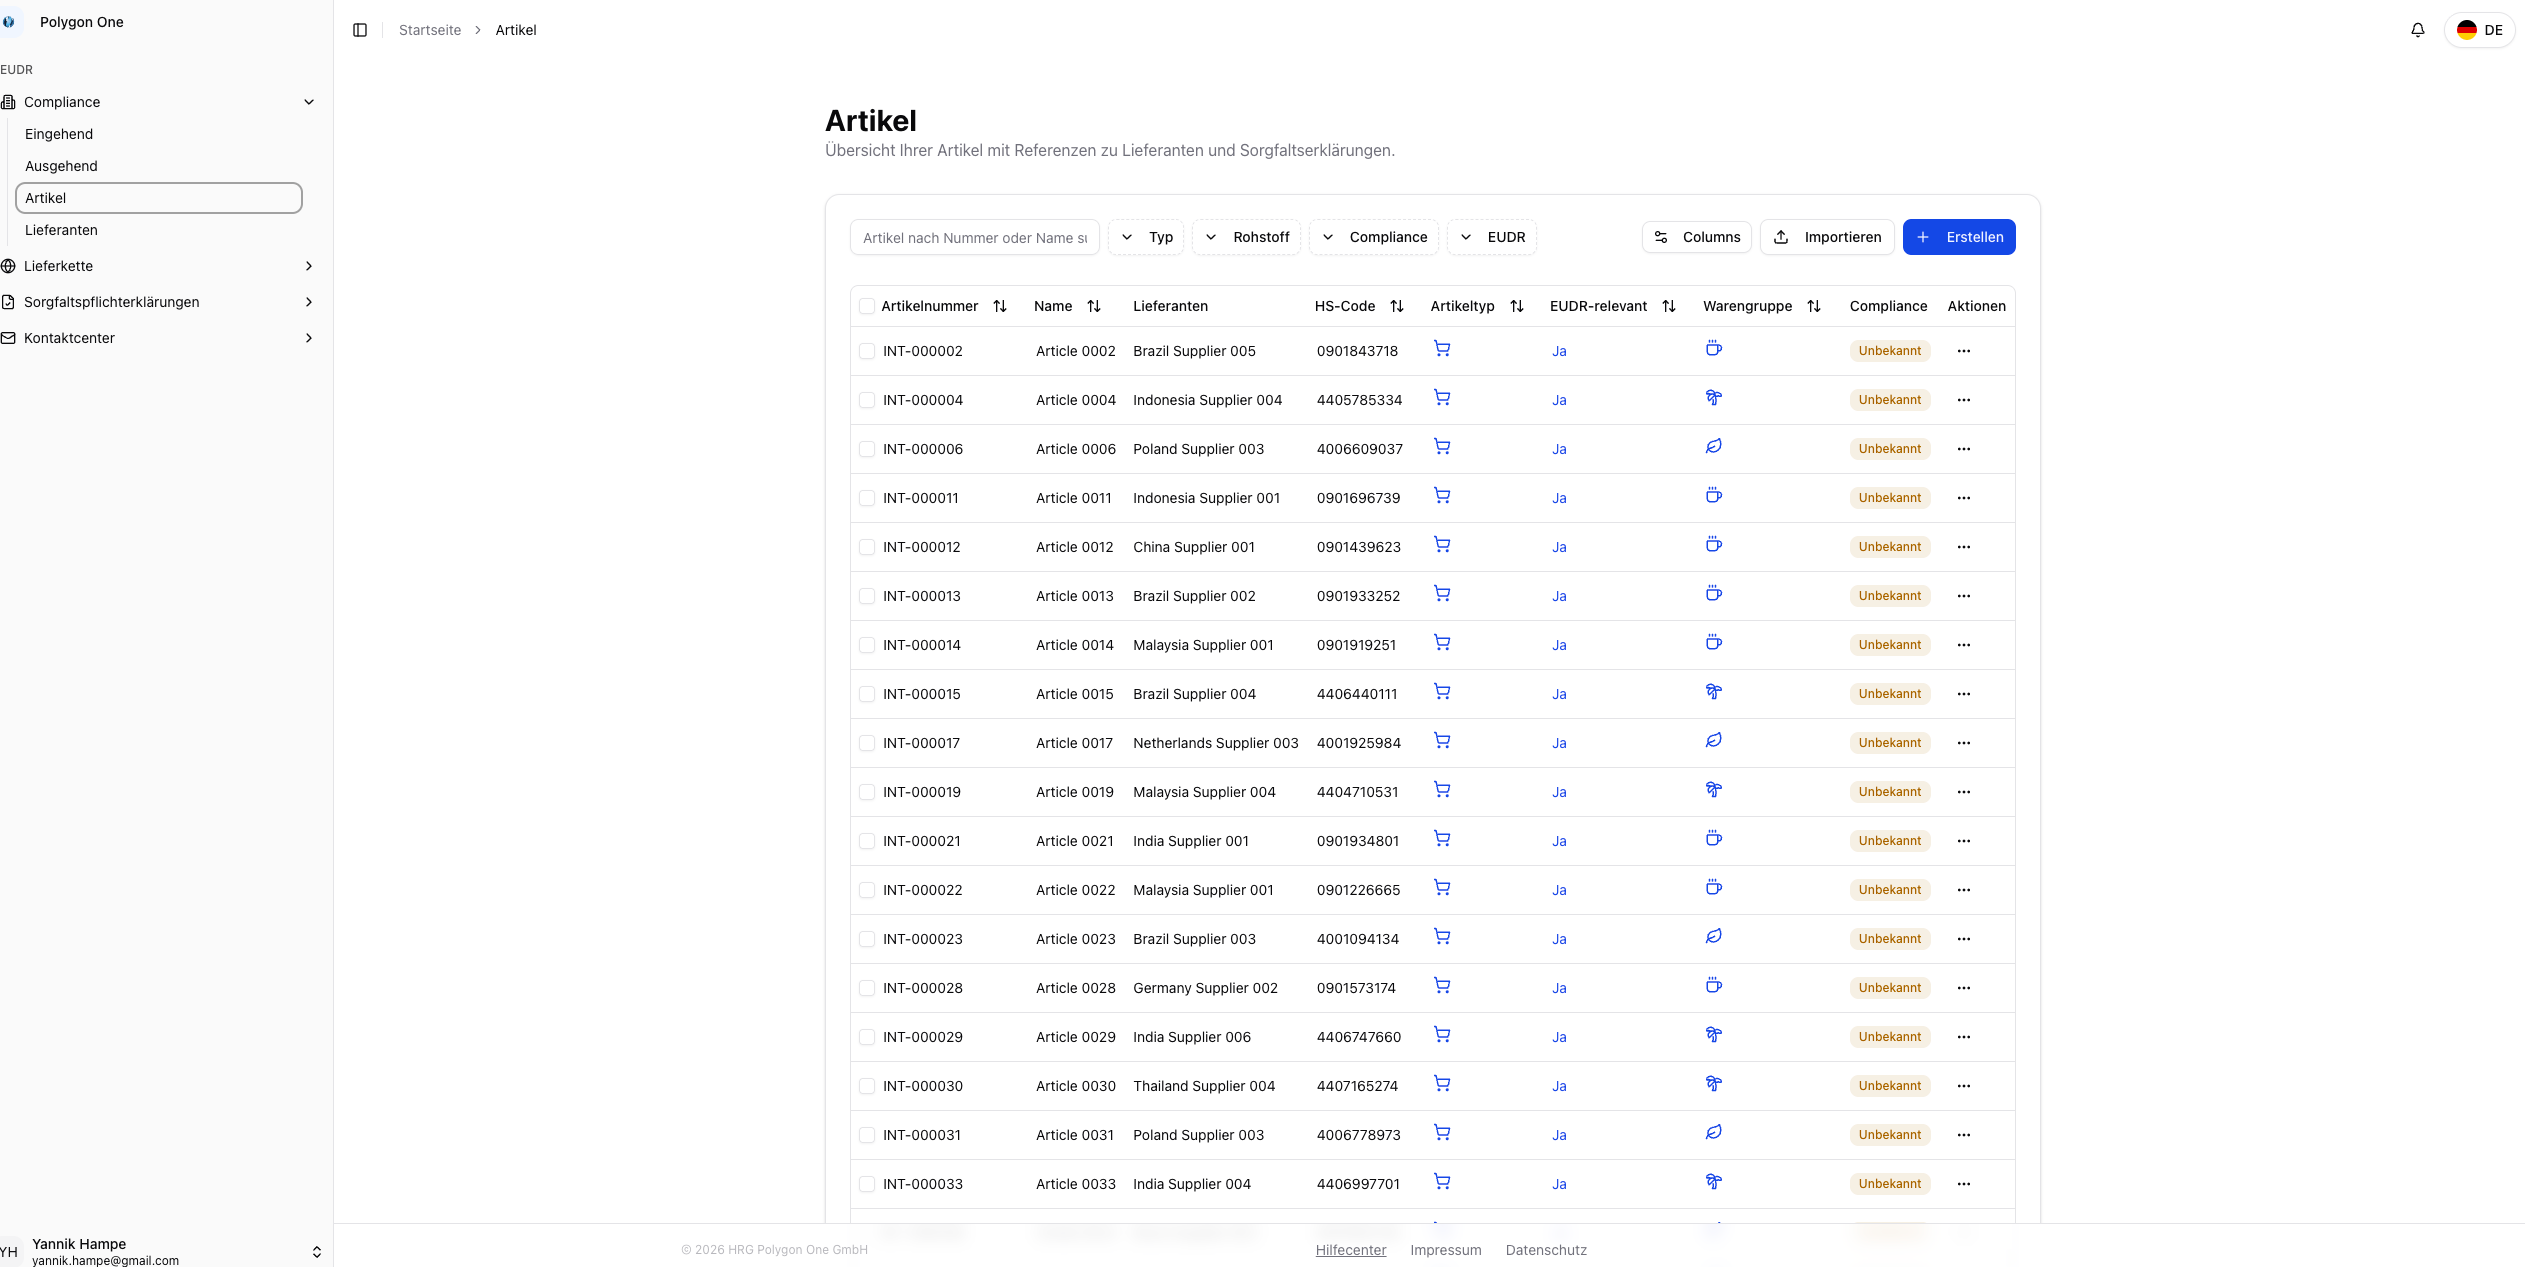Open the Typ filter dropdown
The height and width of the screenshot is (1267, 2525).
point(1146,237)
